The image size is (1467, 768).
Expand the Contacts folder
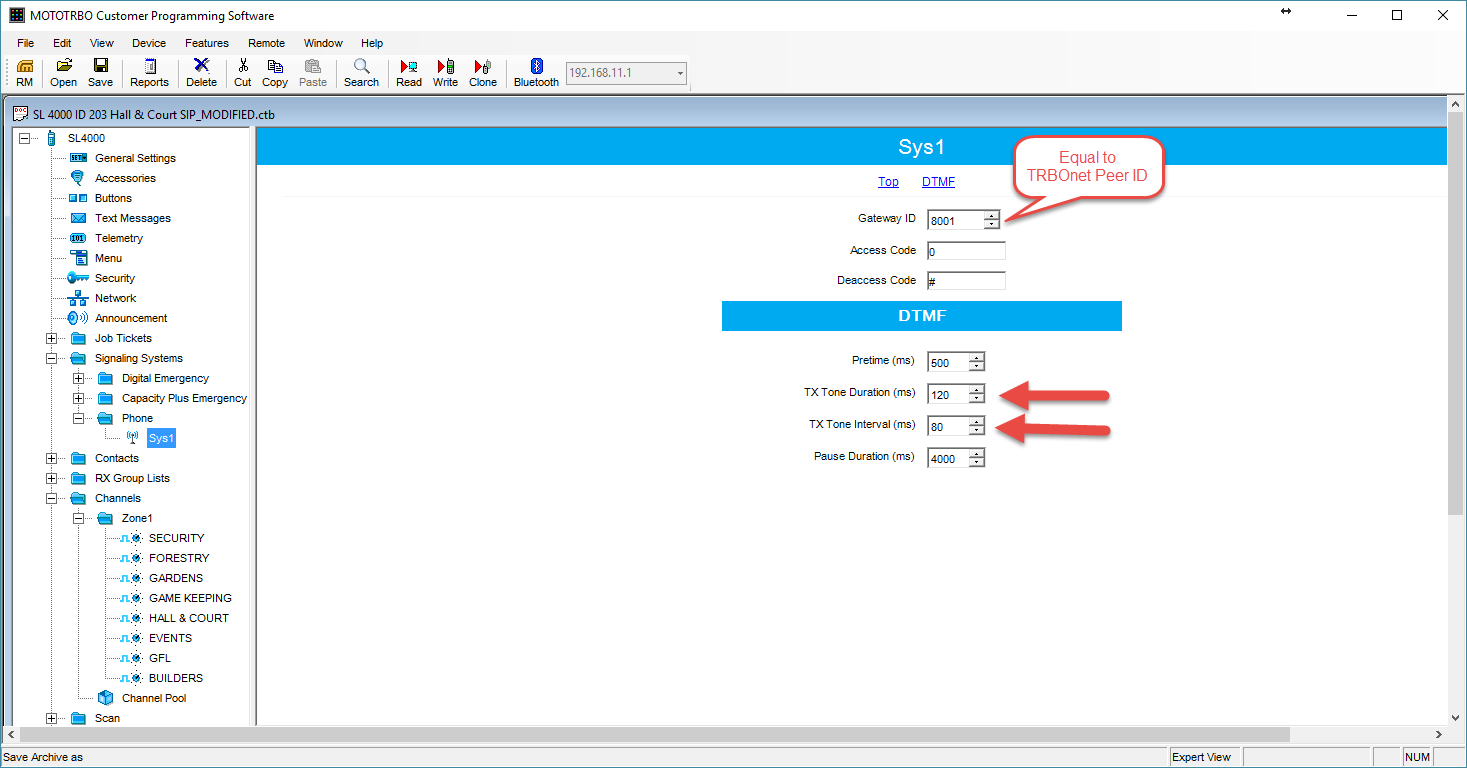52,458
